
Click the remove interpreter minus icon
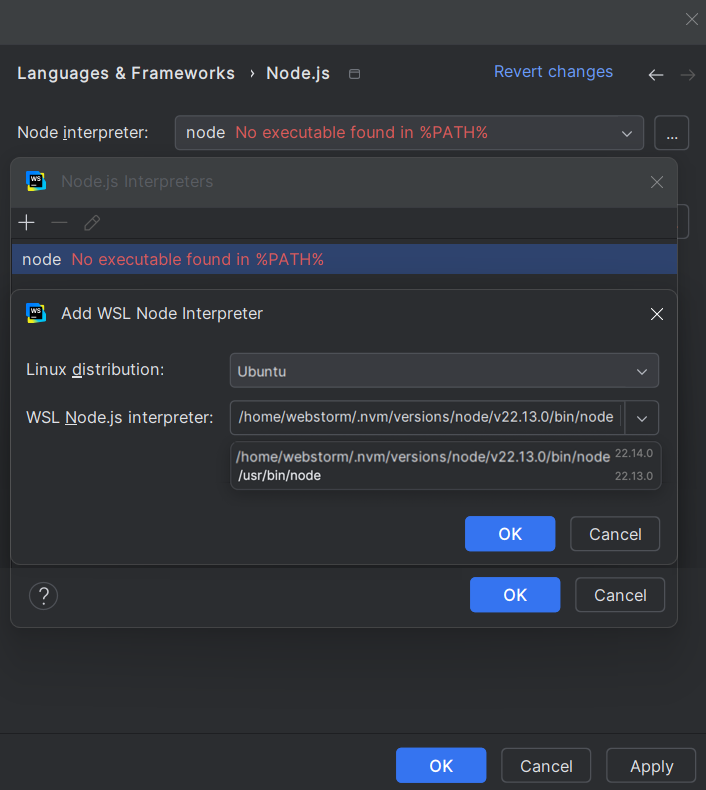(x=60, y=223)
